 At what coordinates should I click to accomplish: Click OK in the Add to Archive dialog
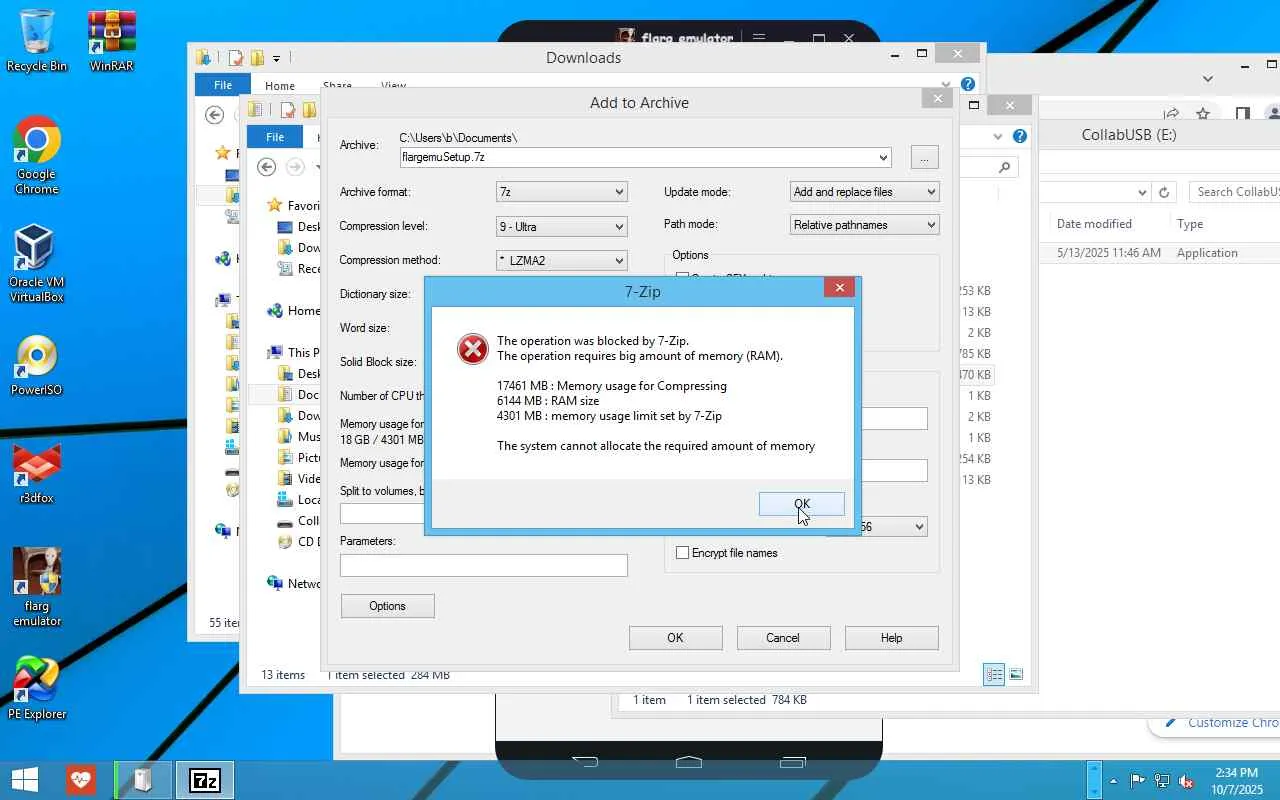(676, 638)
